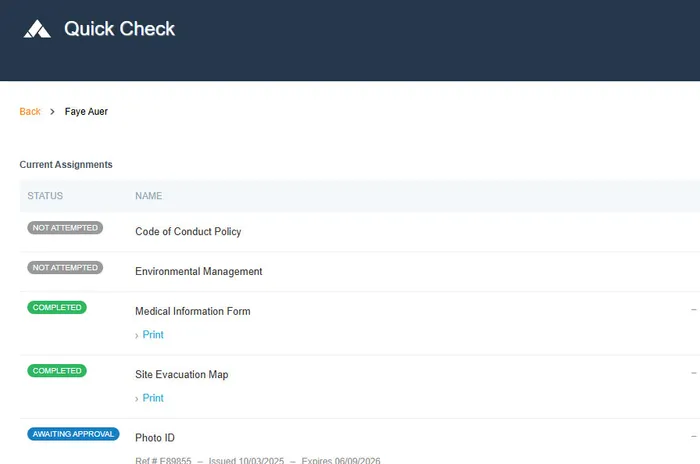Click the Awaiting Approval badge for Photo ID
Image resolution: width=700 pixels, height=464 pixels.
[73, 434]
